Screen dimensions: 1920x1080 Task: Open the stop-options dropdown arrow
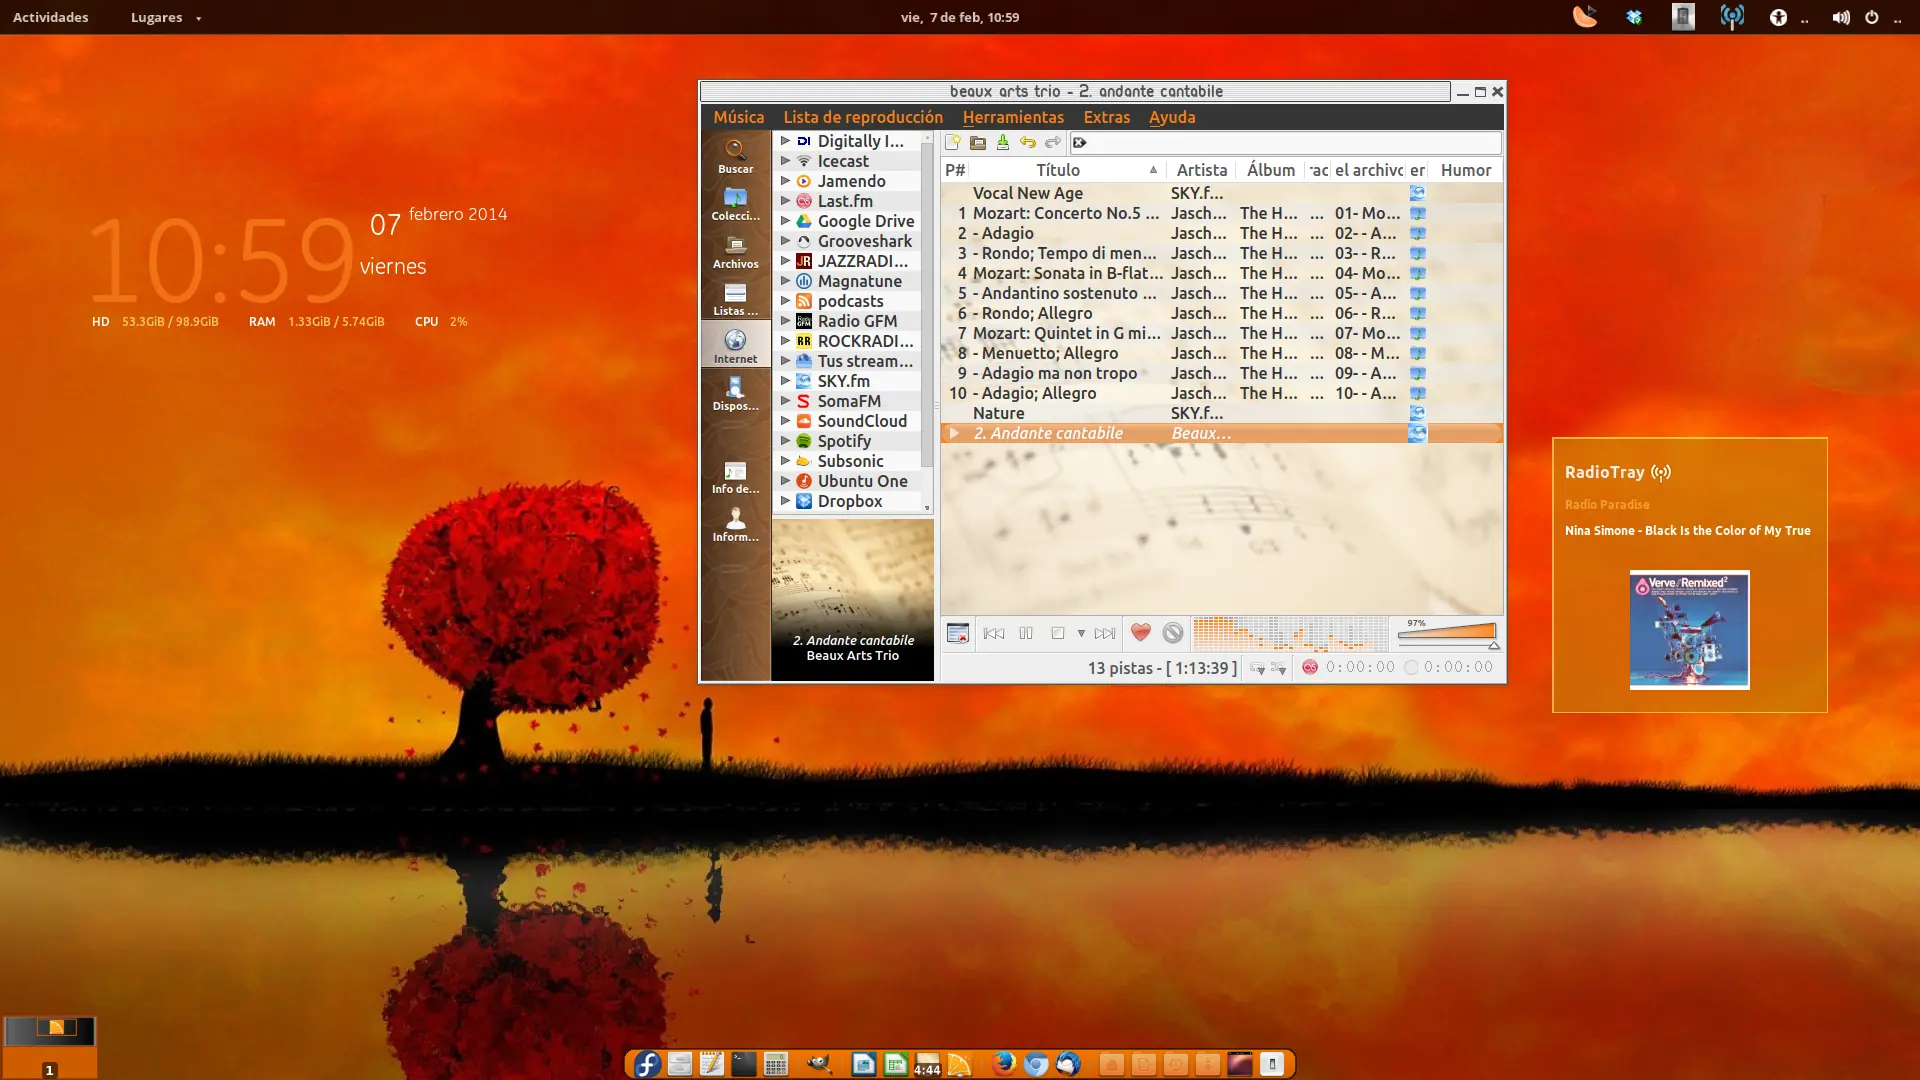1081,633
